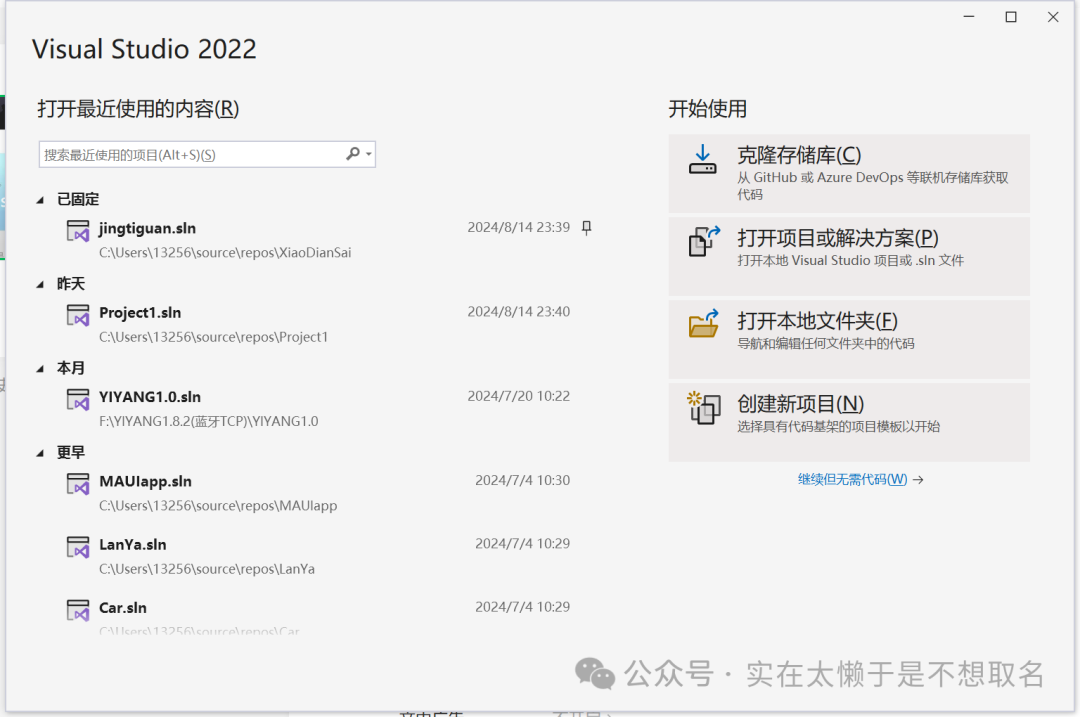The image size is (1080, 717).
Task: Choose 打开本地文件夹(F)
Action: pyautogui.click(x=849, y=339)
